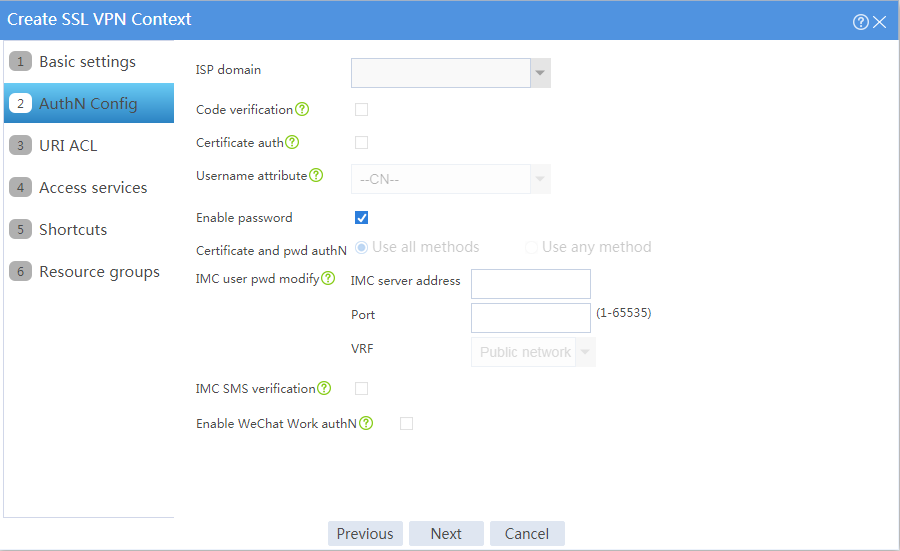900x551 pixels.
Task: Click the "ISP domain" label
Action: (x=228, y=69)
